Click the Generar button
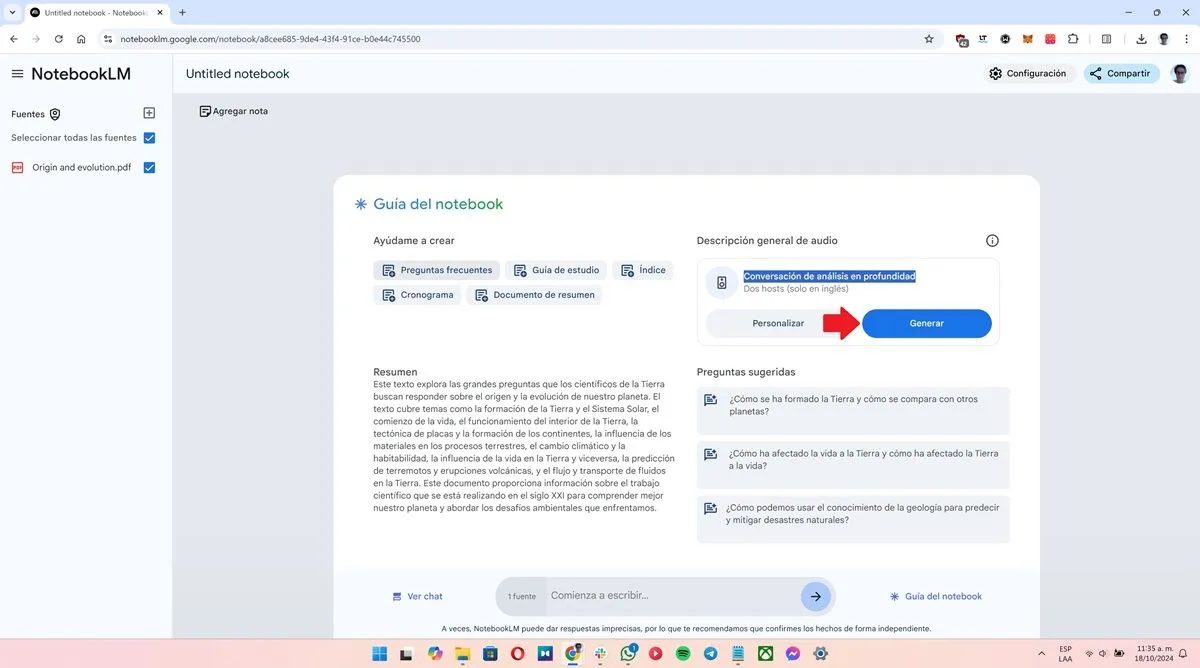Viewport: 1200px width, 668px height. point(927,324)
